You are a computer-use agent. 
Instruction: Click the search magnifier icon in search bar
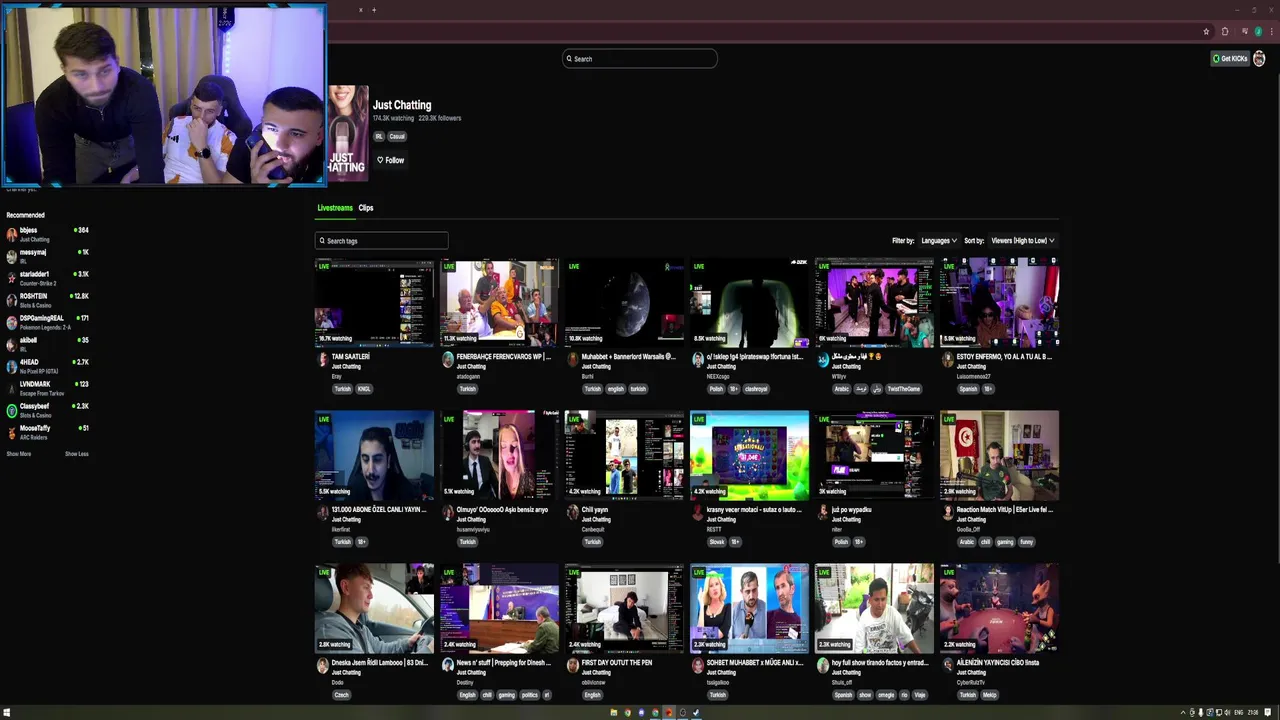569,59
